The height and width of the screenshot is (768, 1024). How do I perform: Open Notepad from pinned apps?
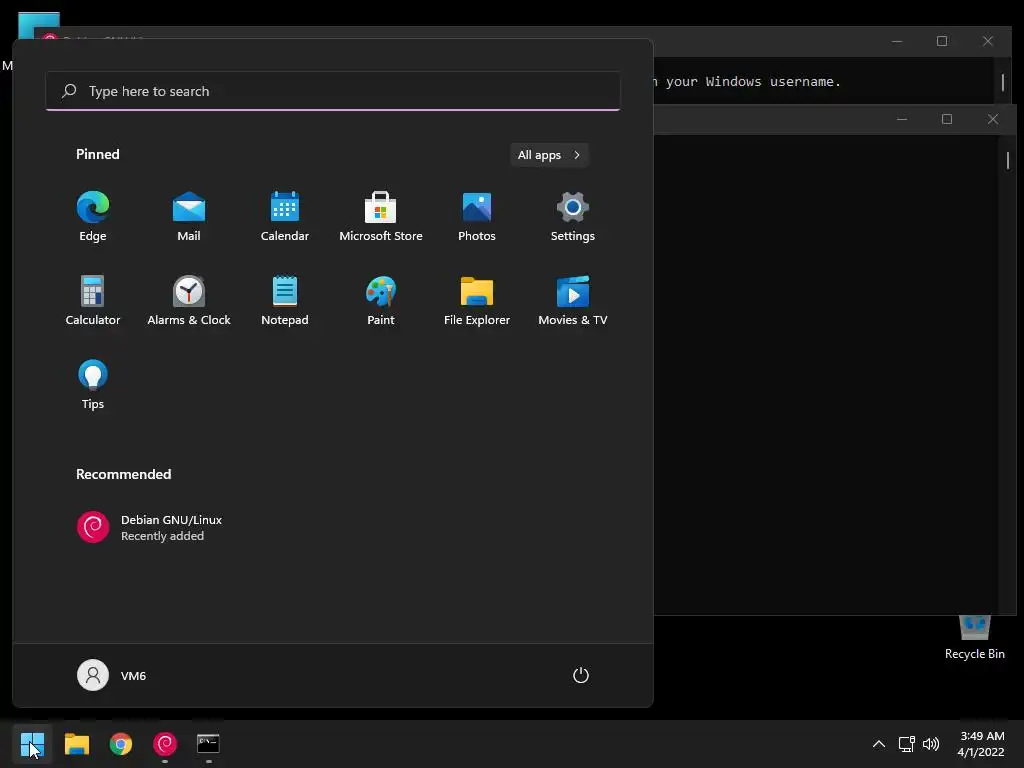[x=285, y=300]
